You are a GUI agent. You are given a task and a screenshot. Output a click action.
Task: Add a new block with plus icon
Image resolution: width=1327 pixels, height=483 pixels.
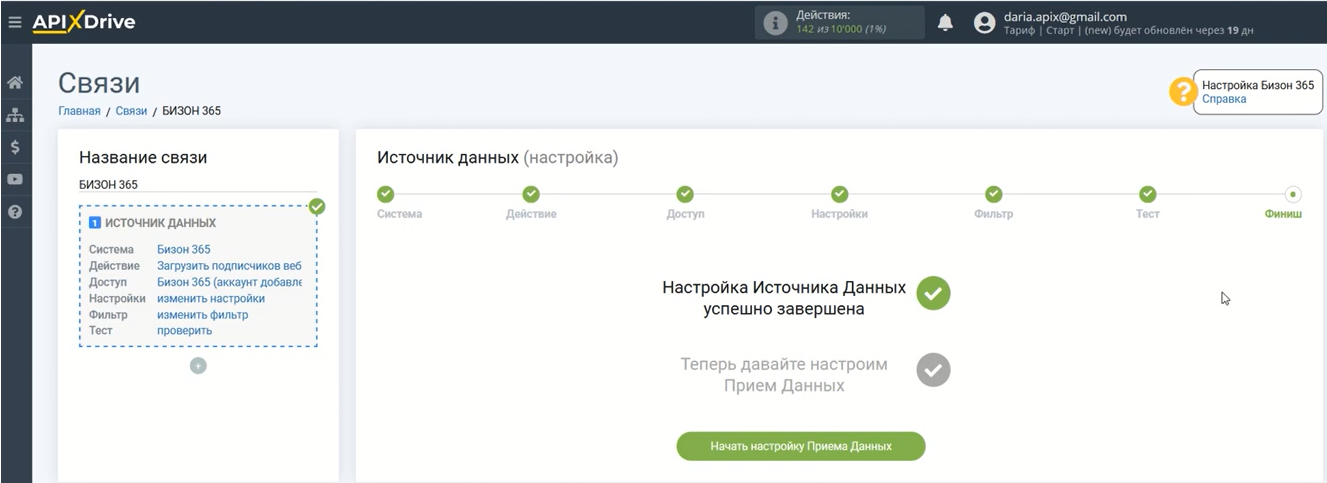tap(198, 366)
